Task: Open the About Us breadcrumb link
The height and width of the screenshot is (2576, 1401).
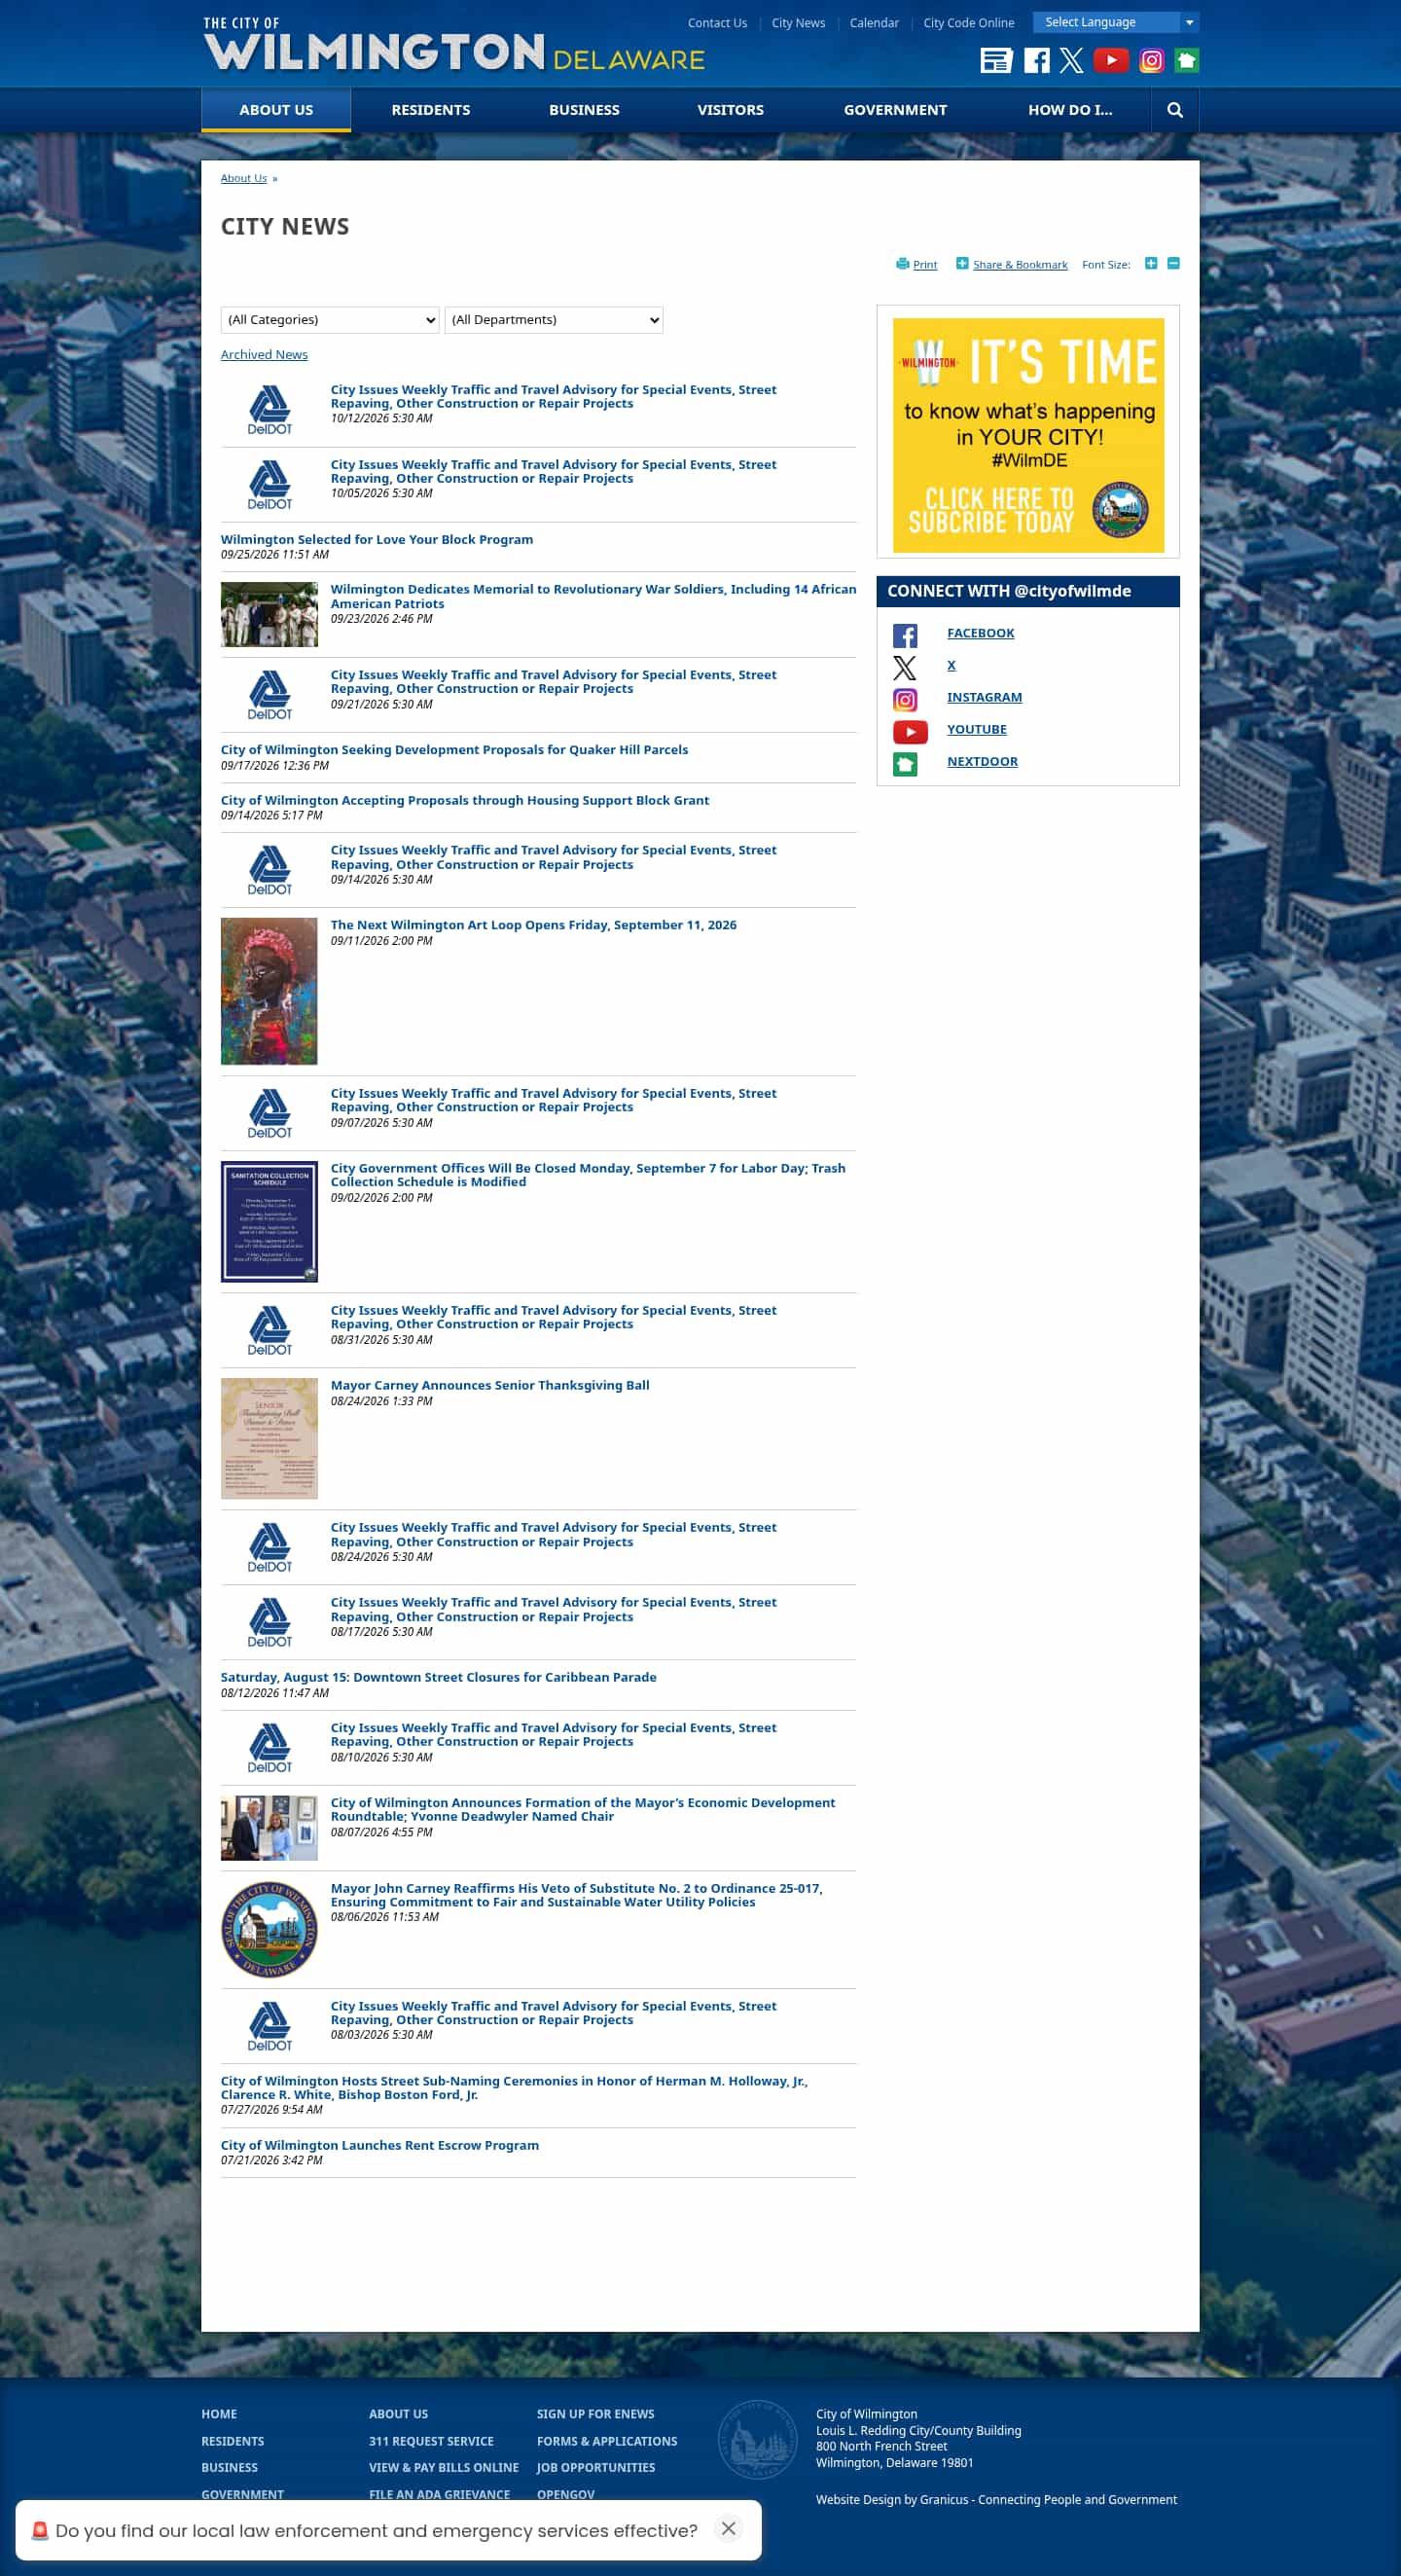Action: [244, 178]
